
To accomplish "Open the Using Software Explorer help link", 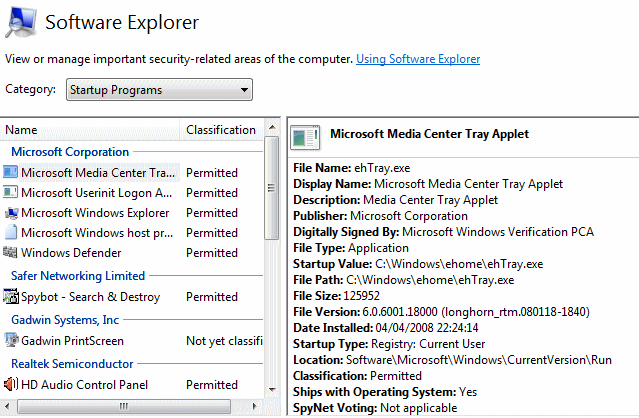I will [418, 60].
